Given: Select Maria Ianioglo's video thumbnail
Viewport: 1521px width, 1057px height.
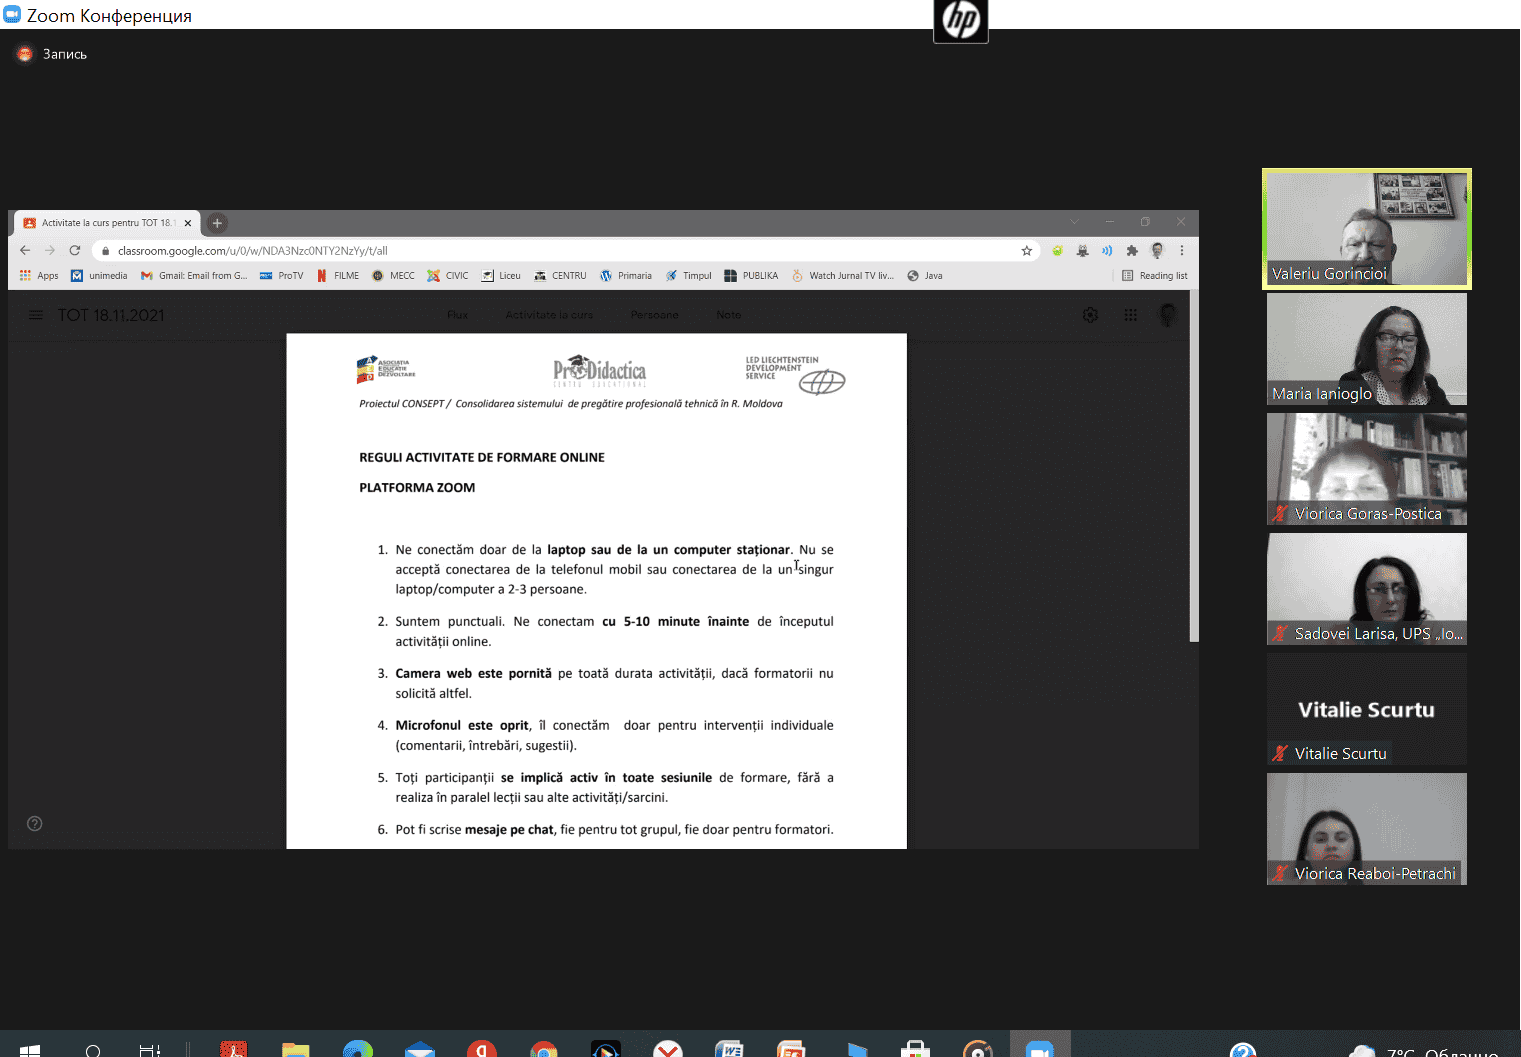Looking at the screenshot, I should [x=1366, y=348].
